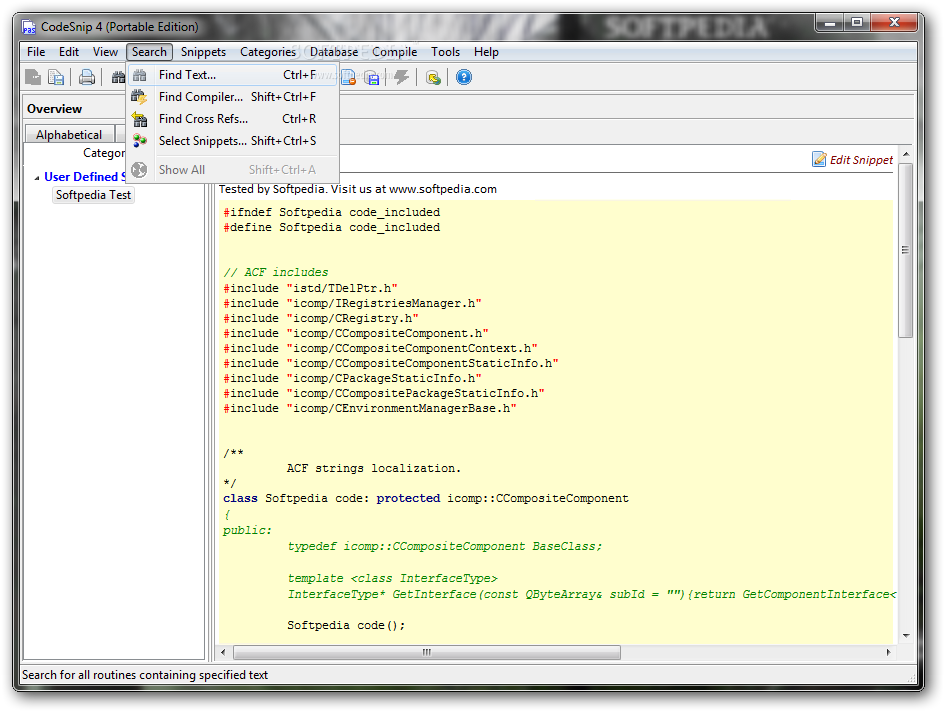Click the horizontal scrollbar thumb

pyautogui.click(x=427, y=652)
